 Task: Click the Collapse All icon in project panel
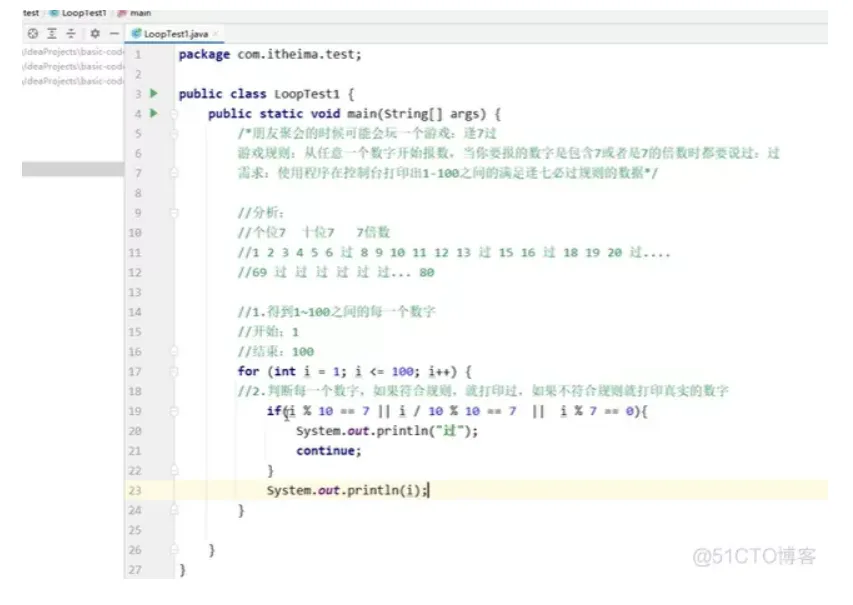tap(71, 34)
